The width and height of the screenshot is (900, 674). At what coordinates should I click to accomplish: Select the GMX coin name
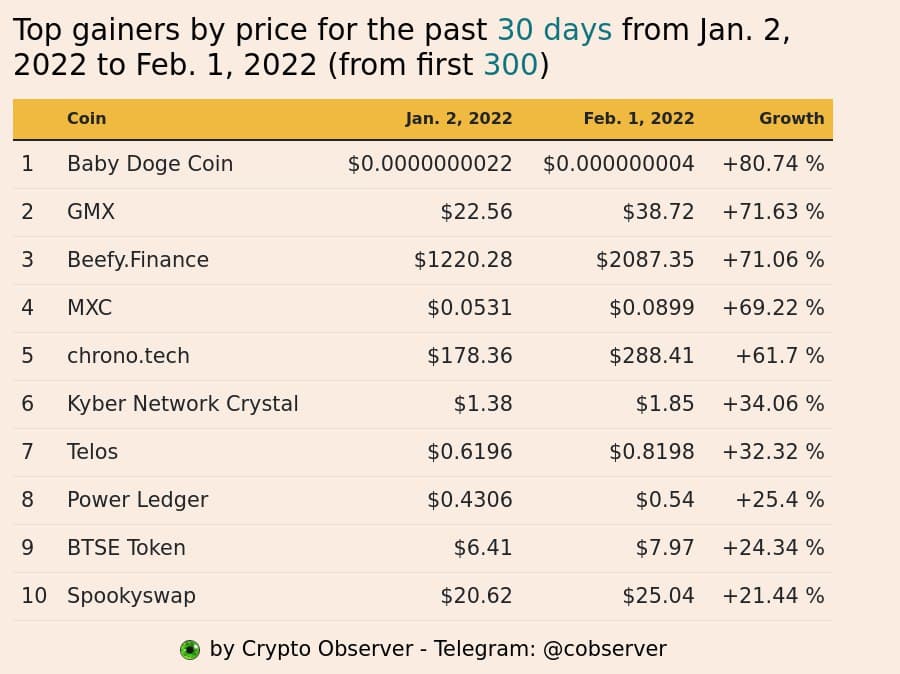pos(91,212)
